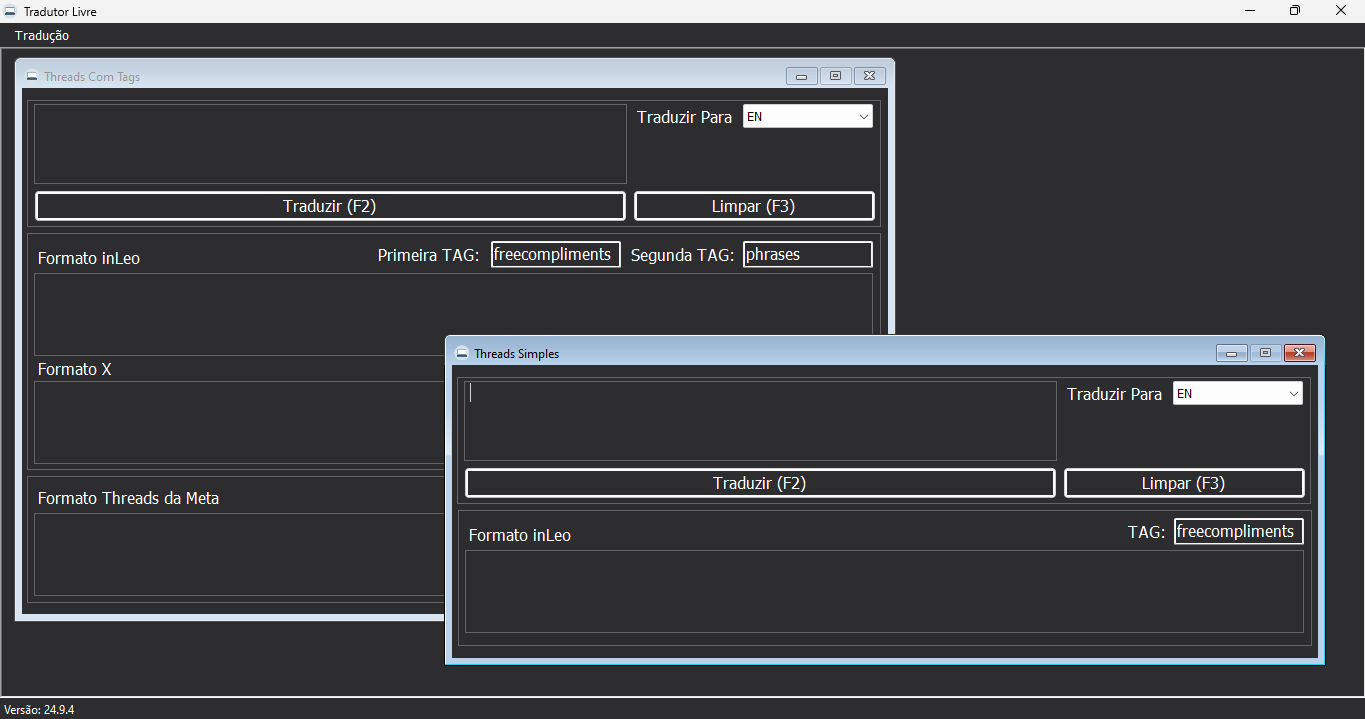
Task: Maximize the Threads Com Tags window
Action: click(x=835, y=76)
